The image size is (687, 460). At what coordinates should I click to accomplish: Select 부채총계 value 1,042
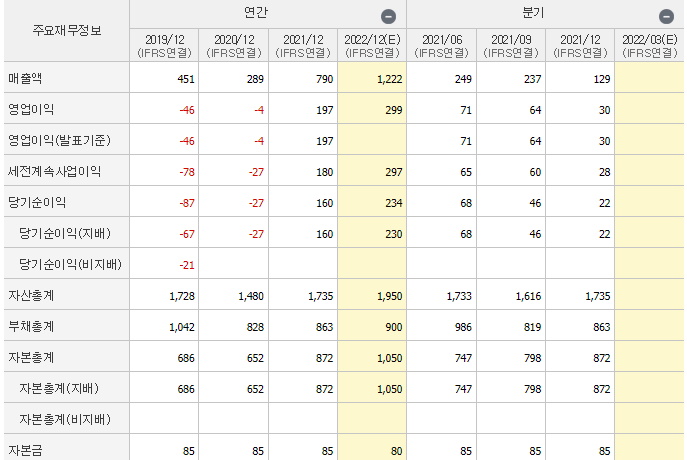182,328
